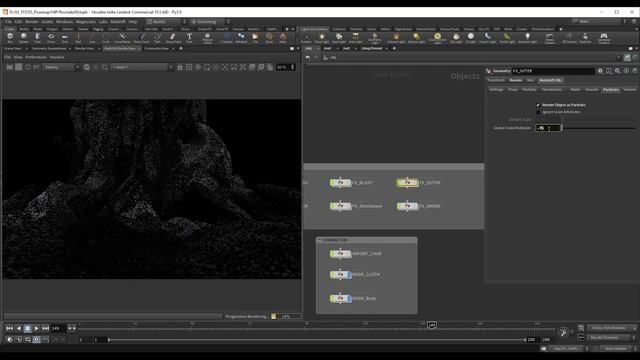
Task: Switch to the Transform parameter tab
Action: [x=496, y=80]
